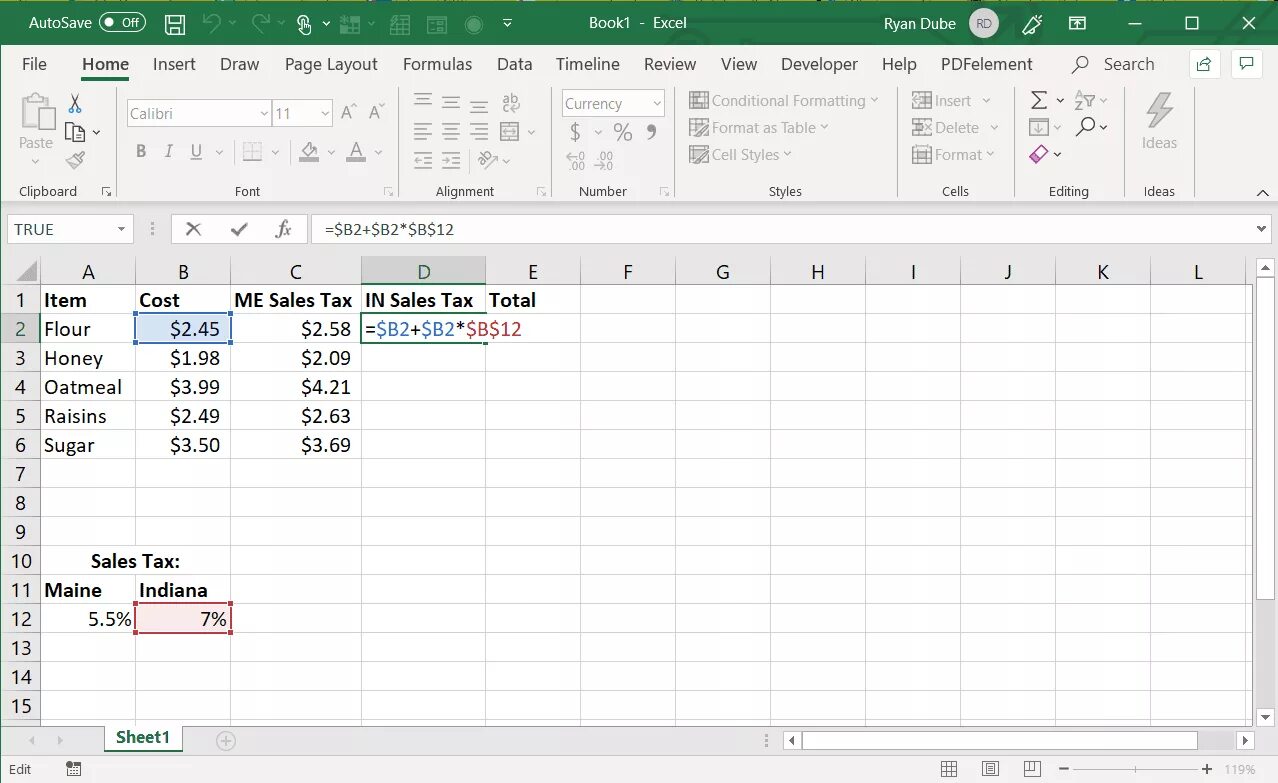Click the Insert cells button

(941, 100)
